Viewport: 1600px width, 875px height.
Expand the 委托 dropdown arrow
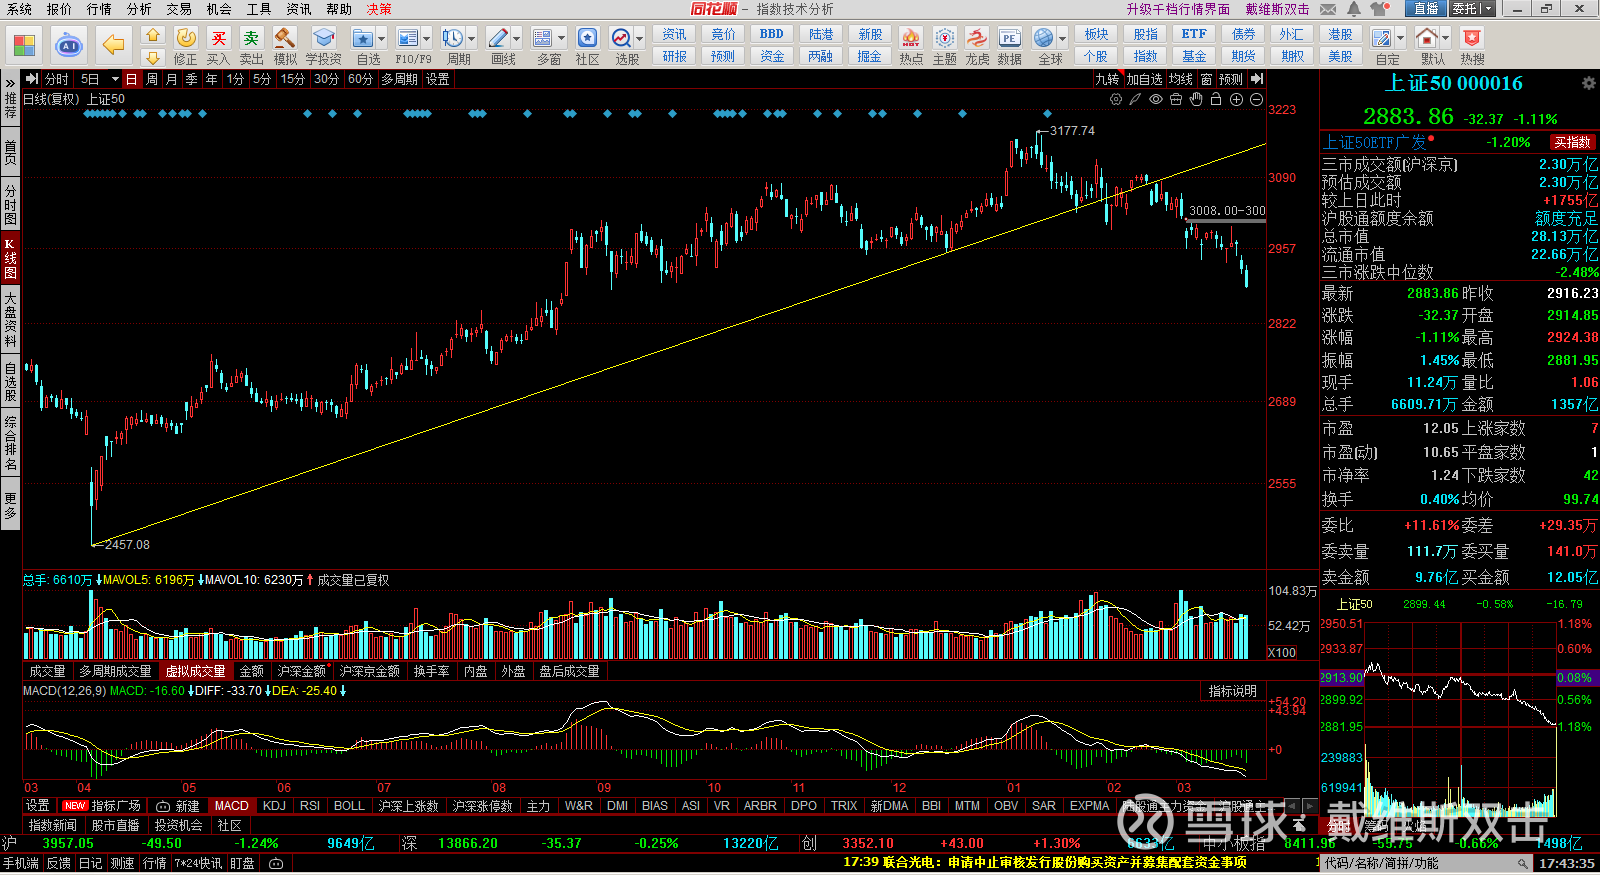(1488, 9)
